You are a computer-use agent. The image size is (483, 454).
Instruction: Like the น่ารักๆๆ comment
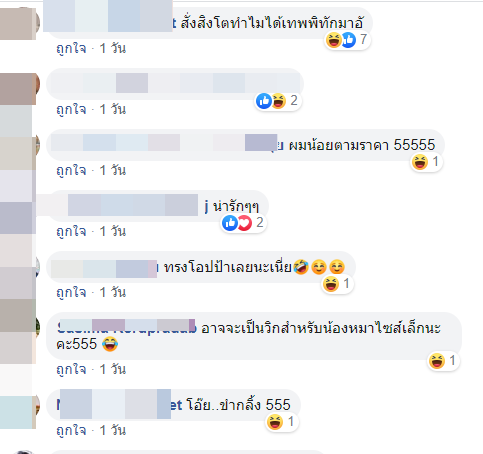(71, 232)
